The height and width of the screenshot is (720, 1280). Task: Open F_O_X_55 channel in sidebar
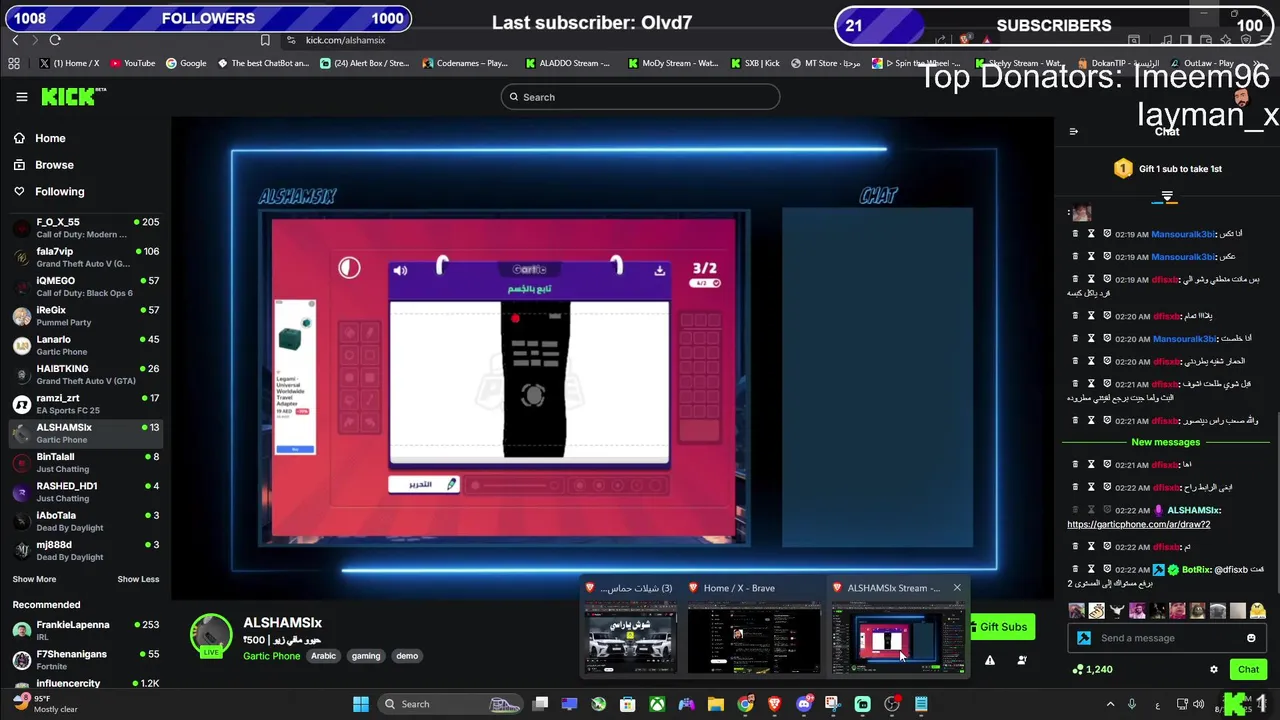tap(85, 228)
